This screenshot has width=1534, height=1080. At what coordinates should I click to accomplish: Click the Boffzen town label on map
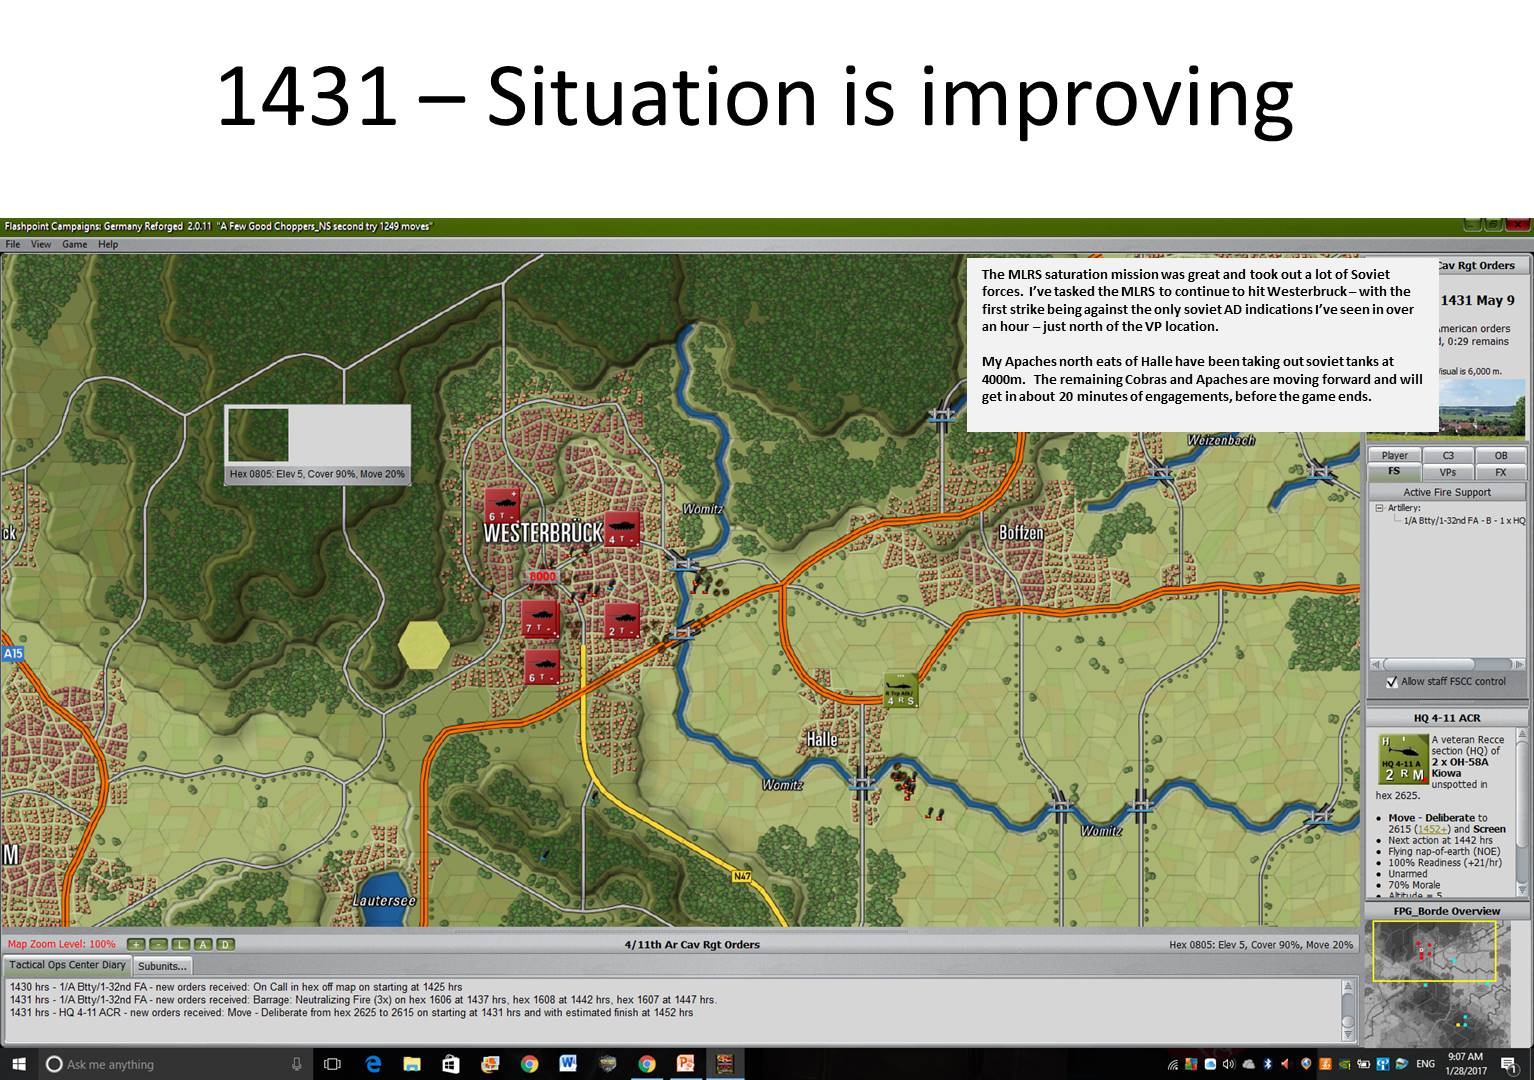point(1021,533)
